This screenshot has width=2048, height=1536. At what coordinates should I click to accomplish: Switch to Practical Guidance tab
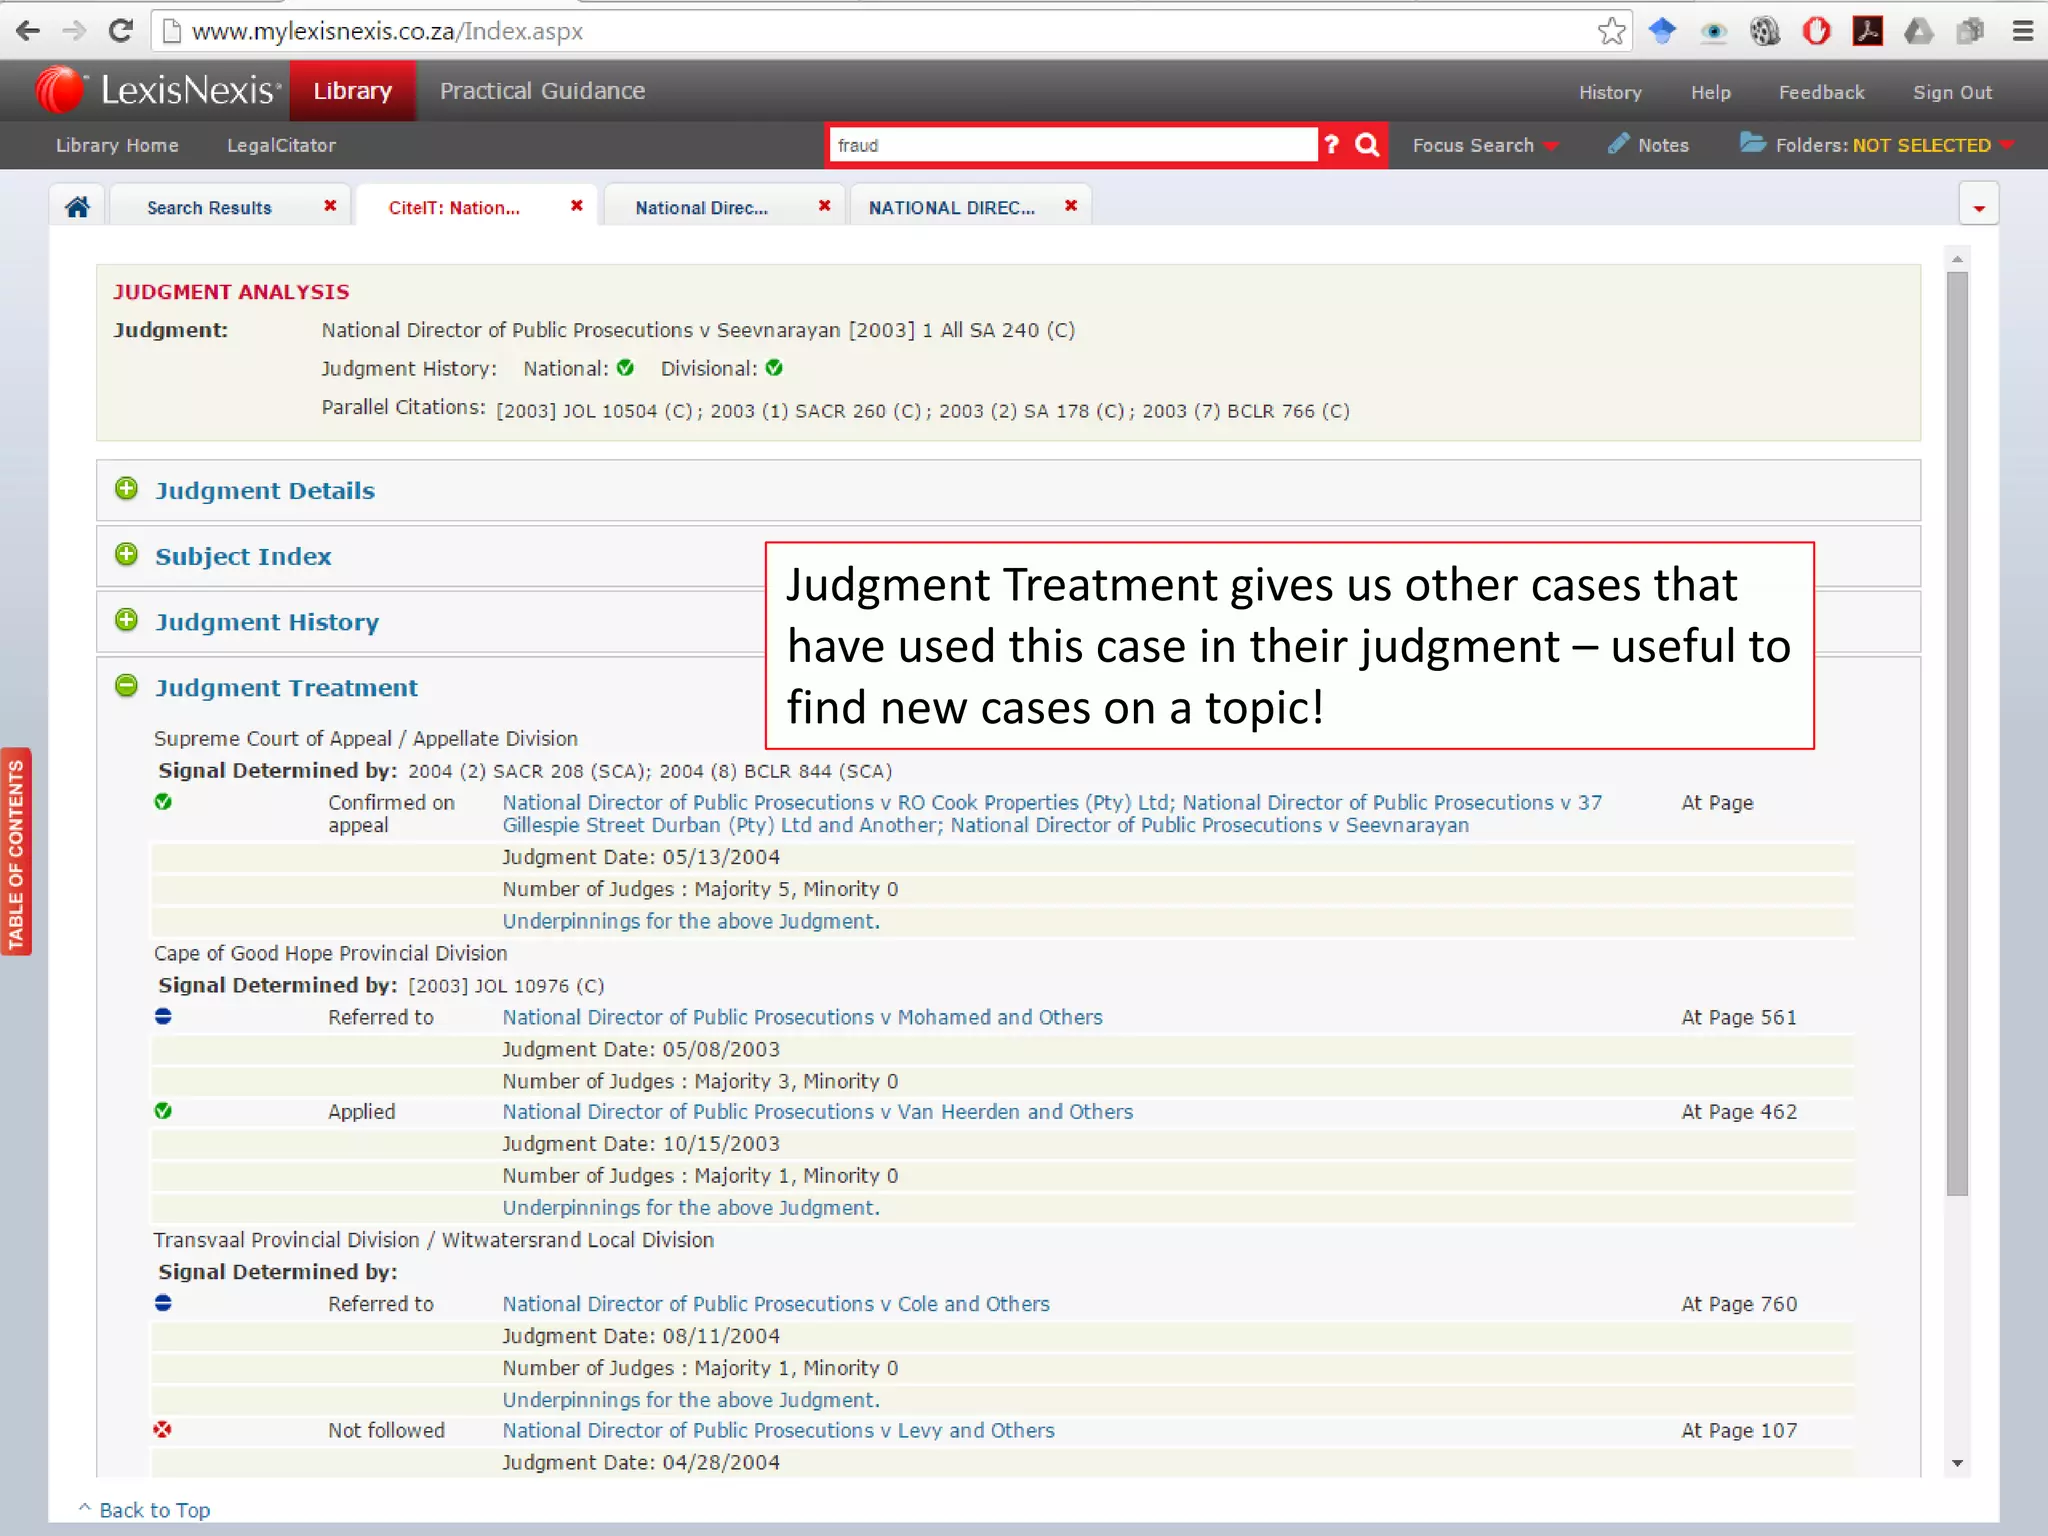pyautogui.click(x=542, y=91)
